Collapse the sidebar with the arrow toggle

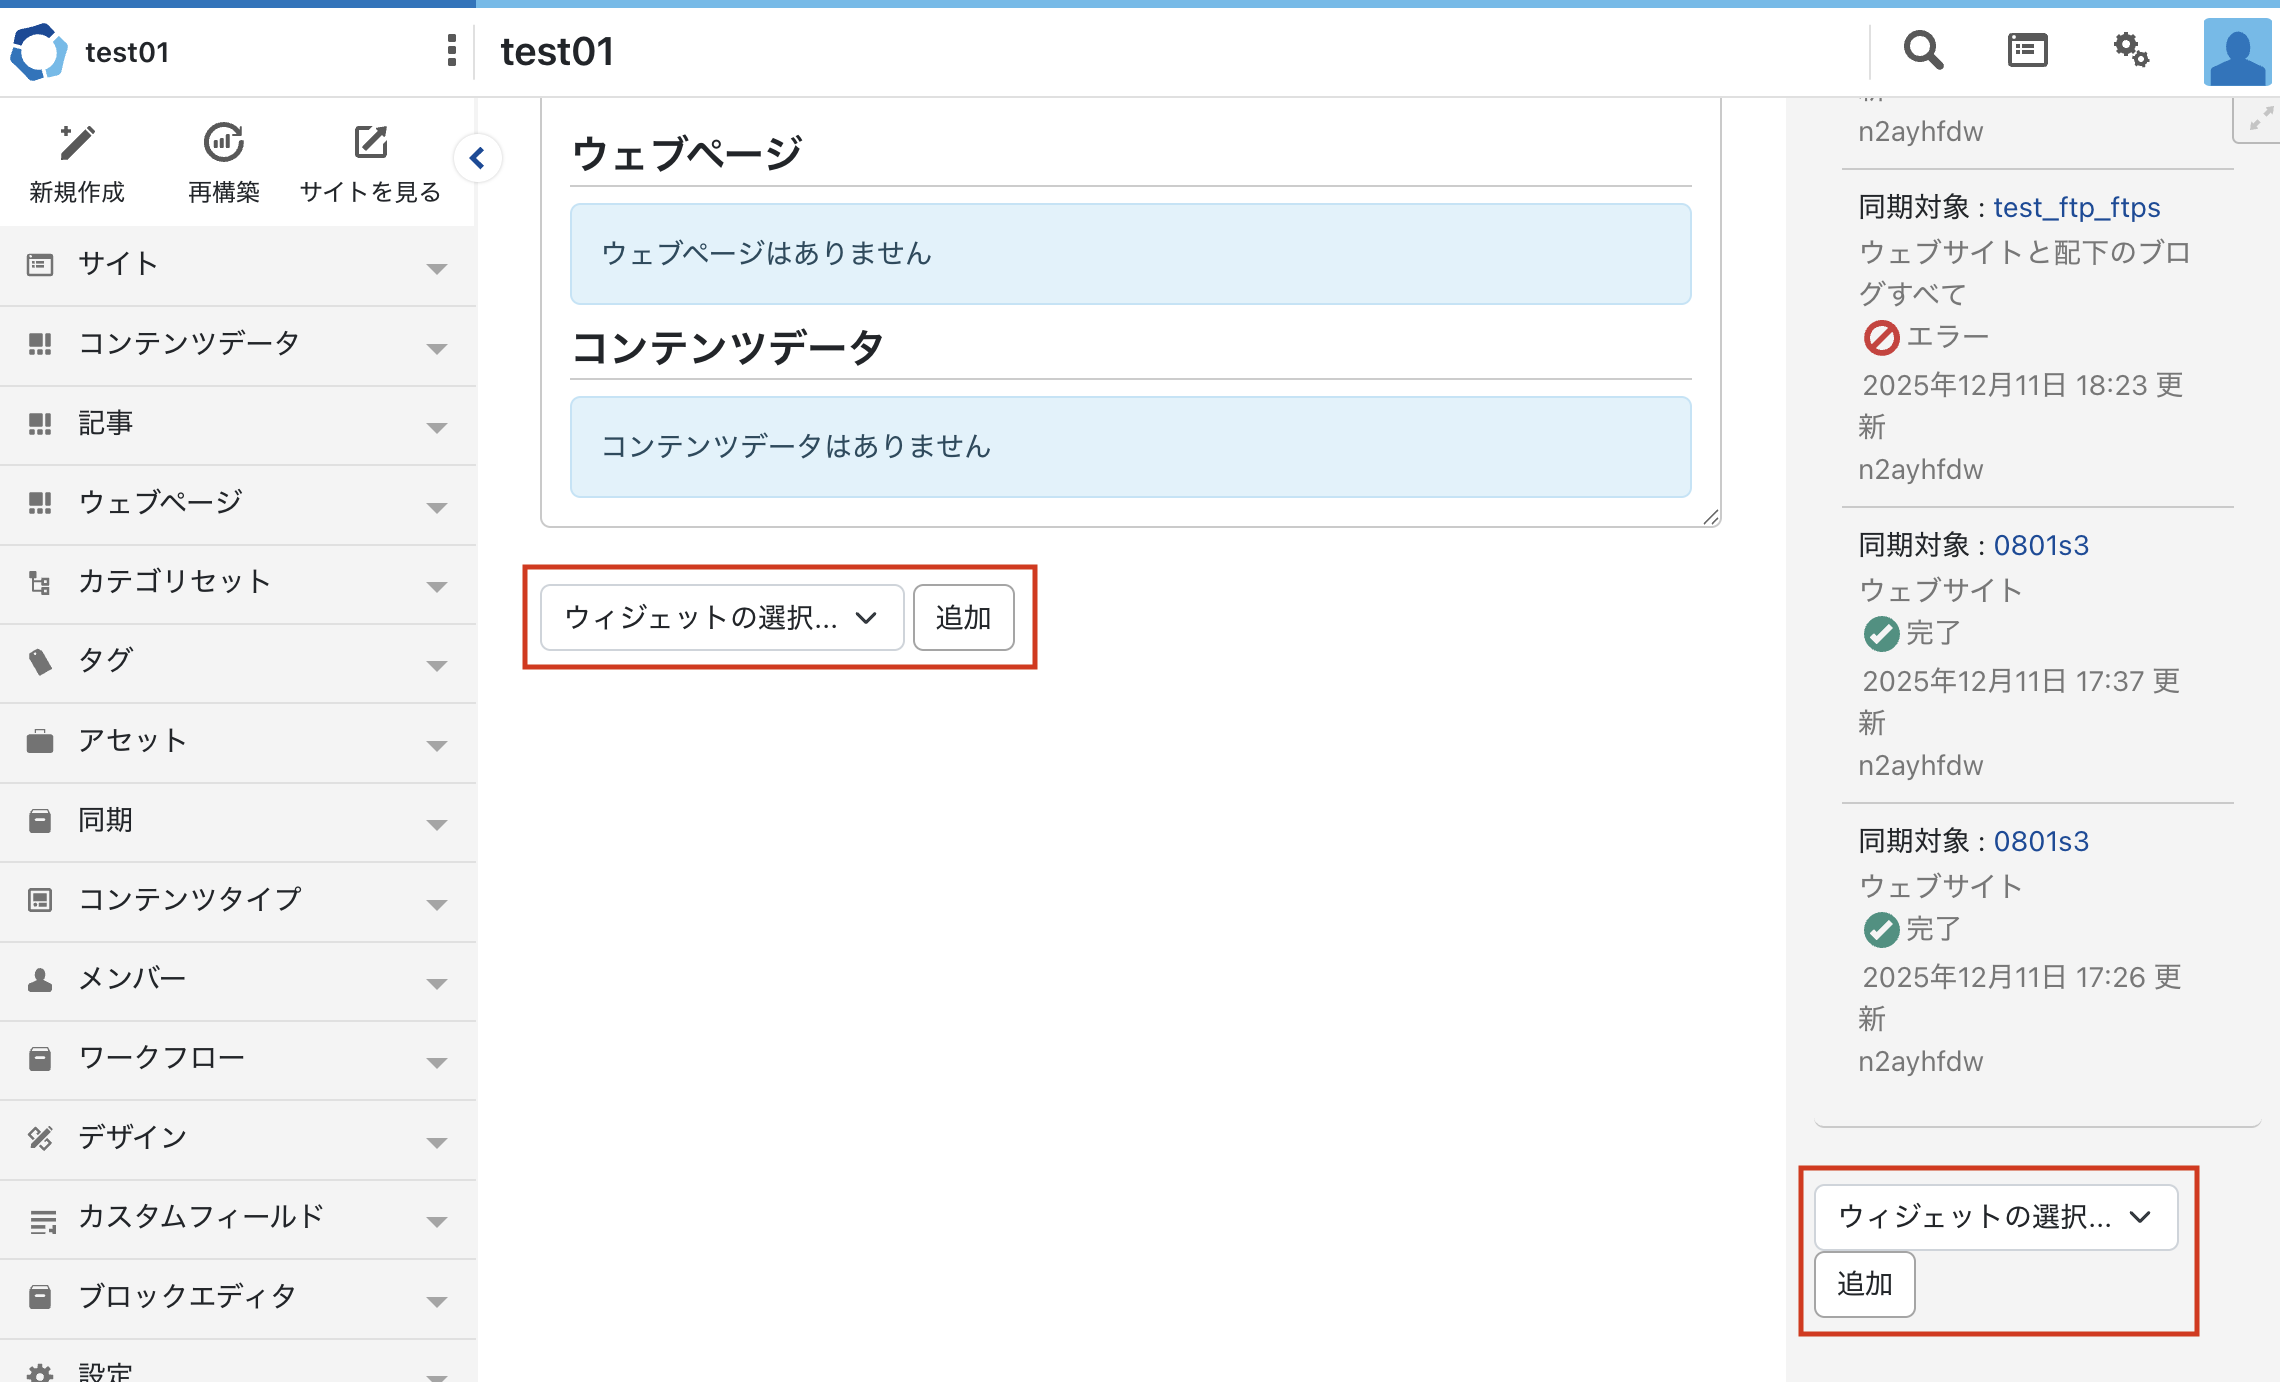point(477,158)
